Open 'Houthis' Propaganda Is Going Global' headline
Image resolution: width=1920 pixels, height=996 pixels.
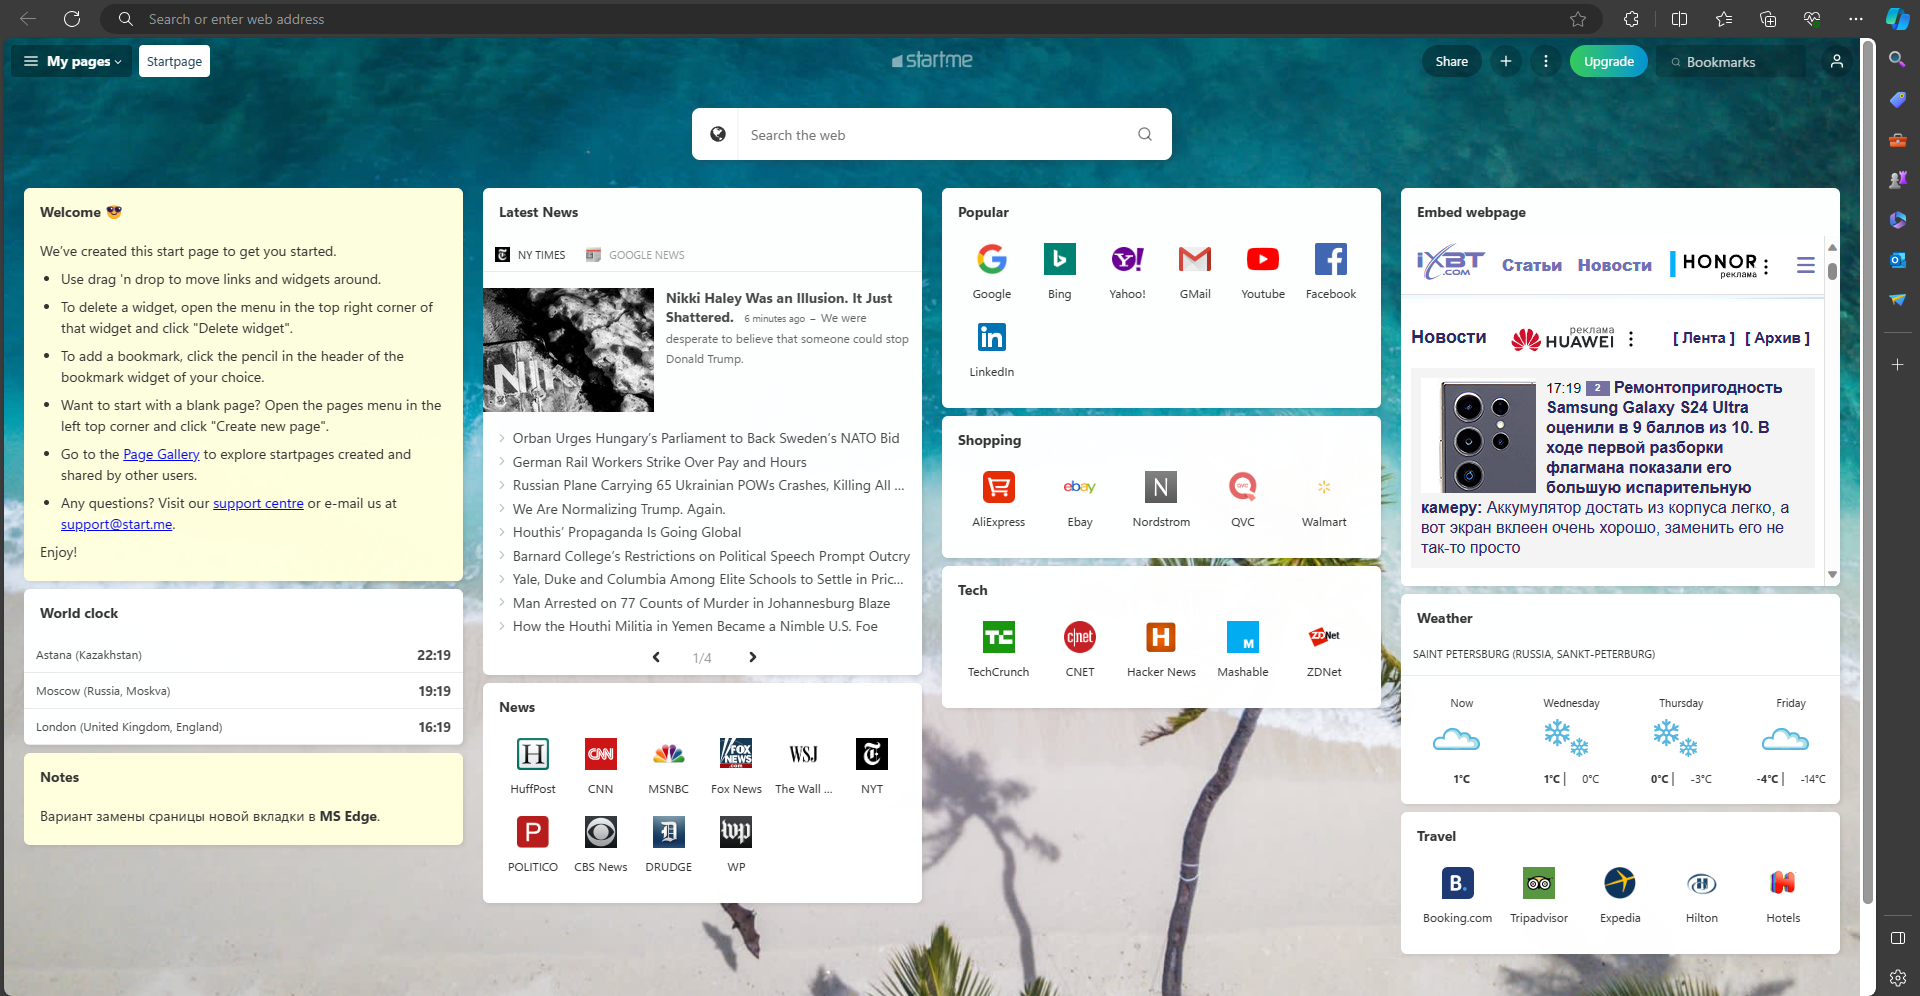(x=627, y=532)
